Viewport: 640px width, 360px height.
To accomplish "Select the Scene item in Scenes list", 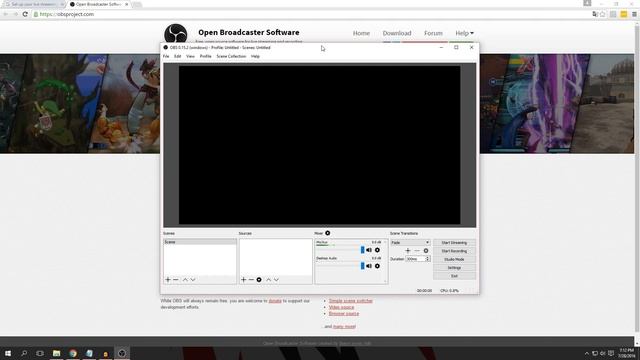I will coord(200,242).
